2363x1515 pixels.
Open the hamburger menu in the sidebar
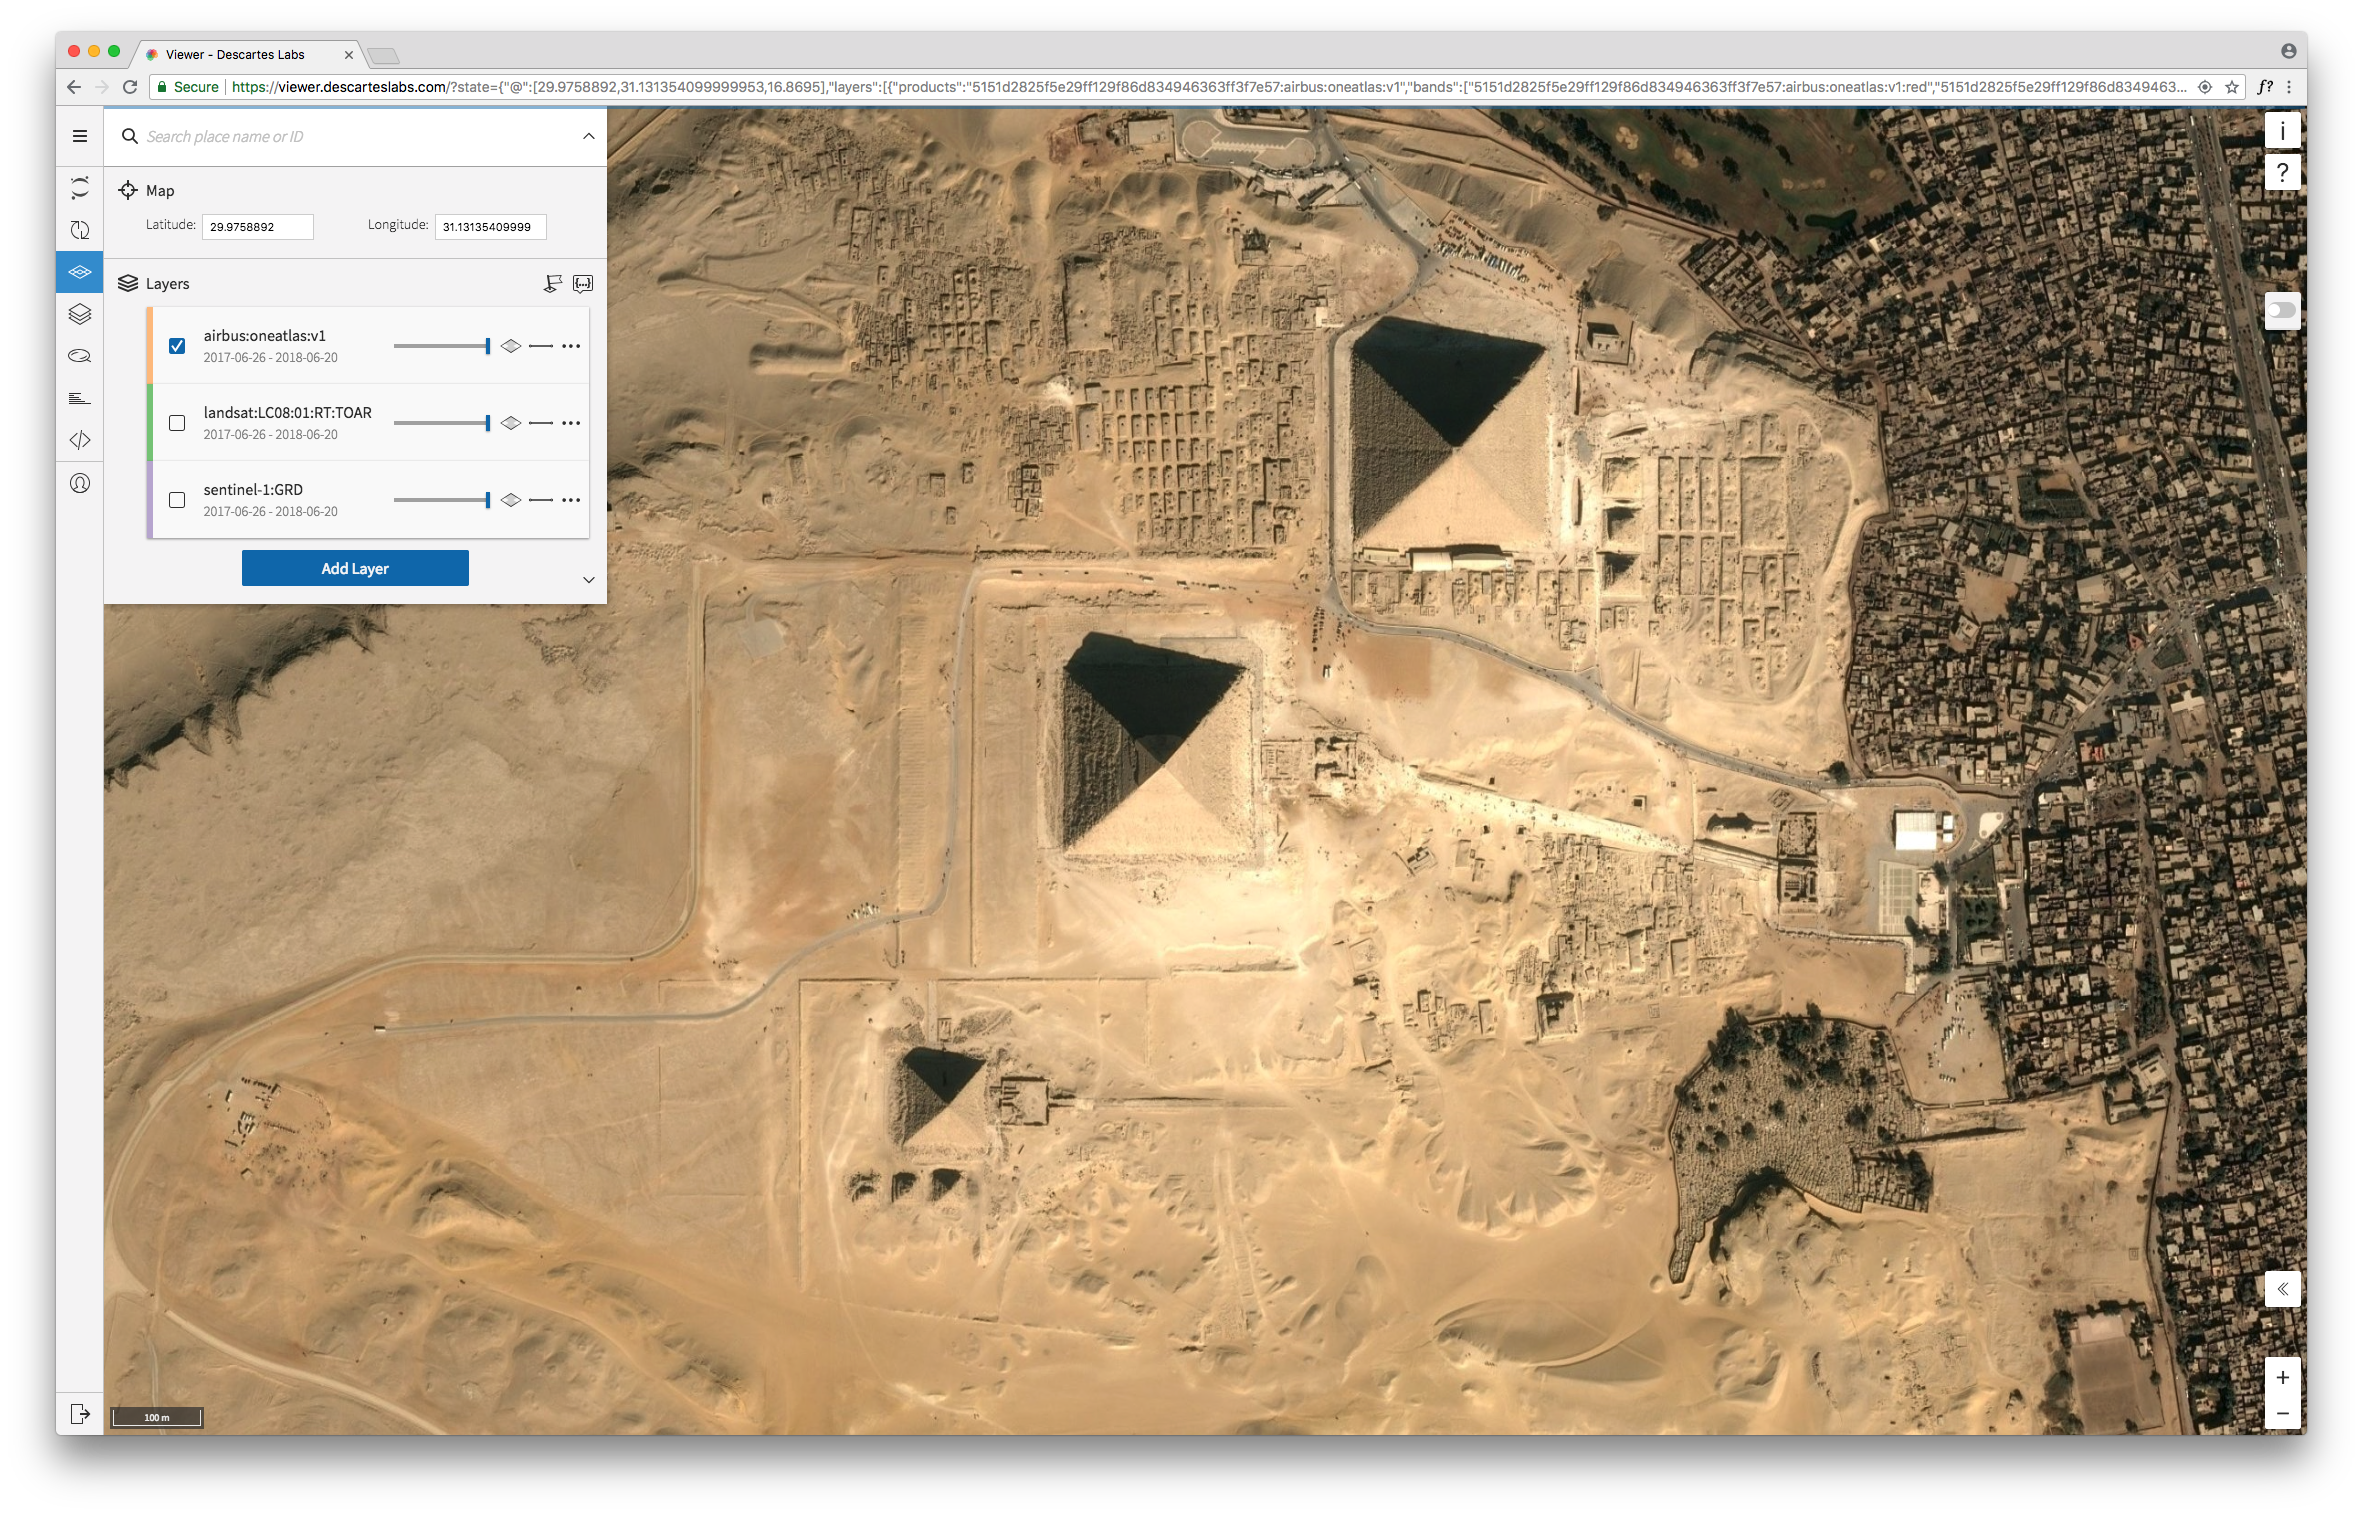click(x=80, y=136)
